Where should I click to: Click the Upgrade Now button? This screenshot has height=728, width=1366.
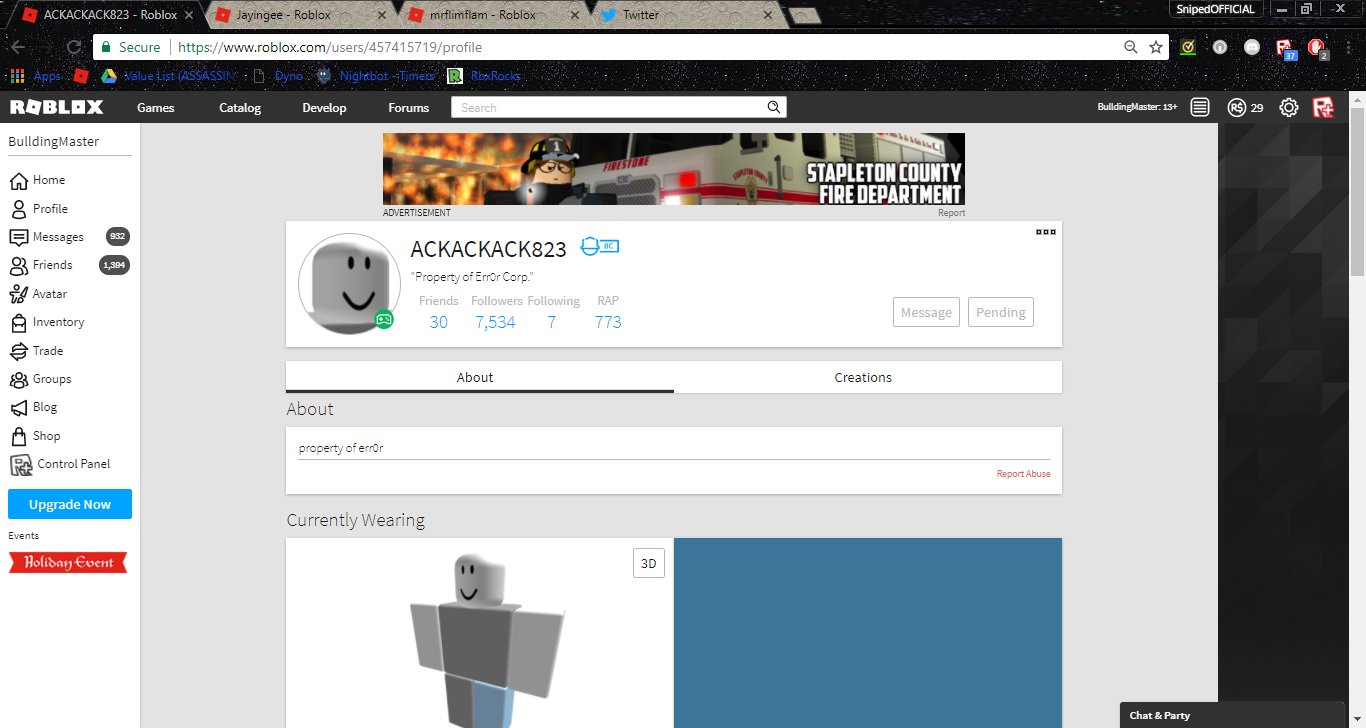tap(70, 504)
